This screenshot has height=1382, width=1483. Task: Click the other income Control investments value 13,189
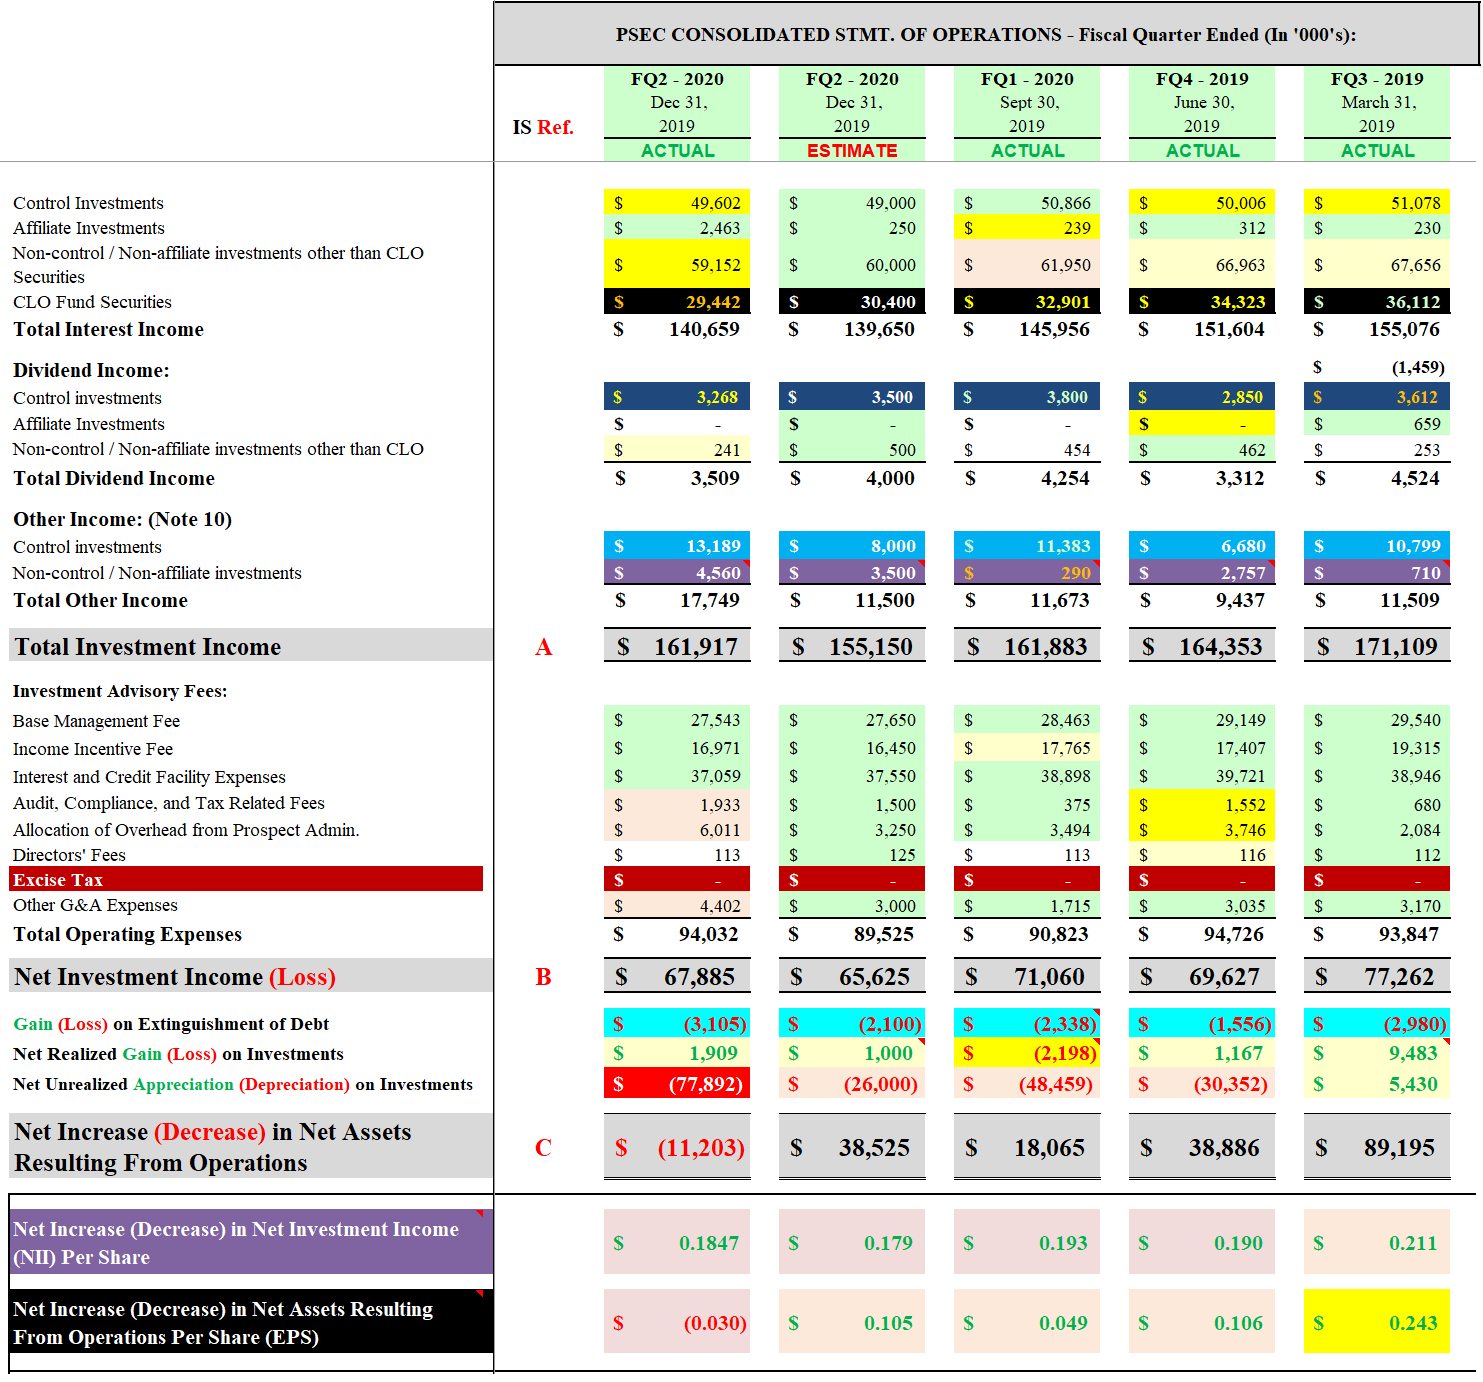coord(713,546)
